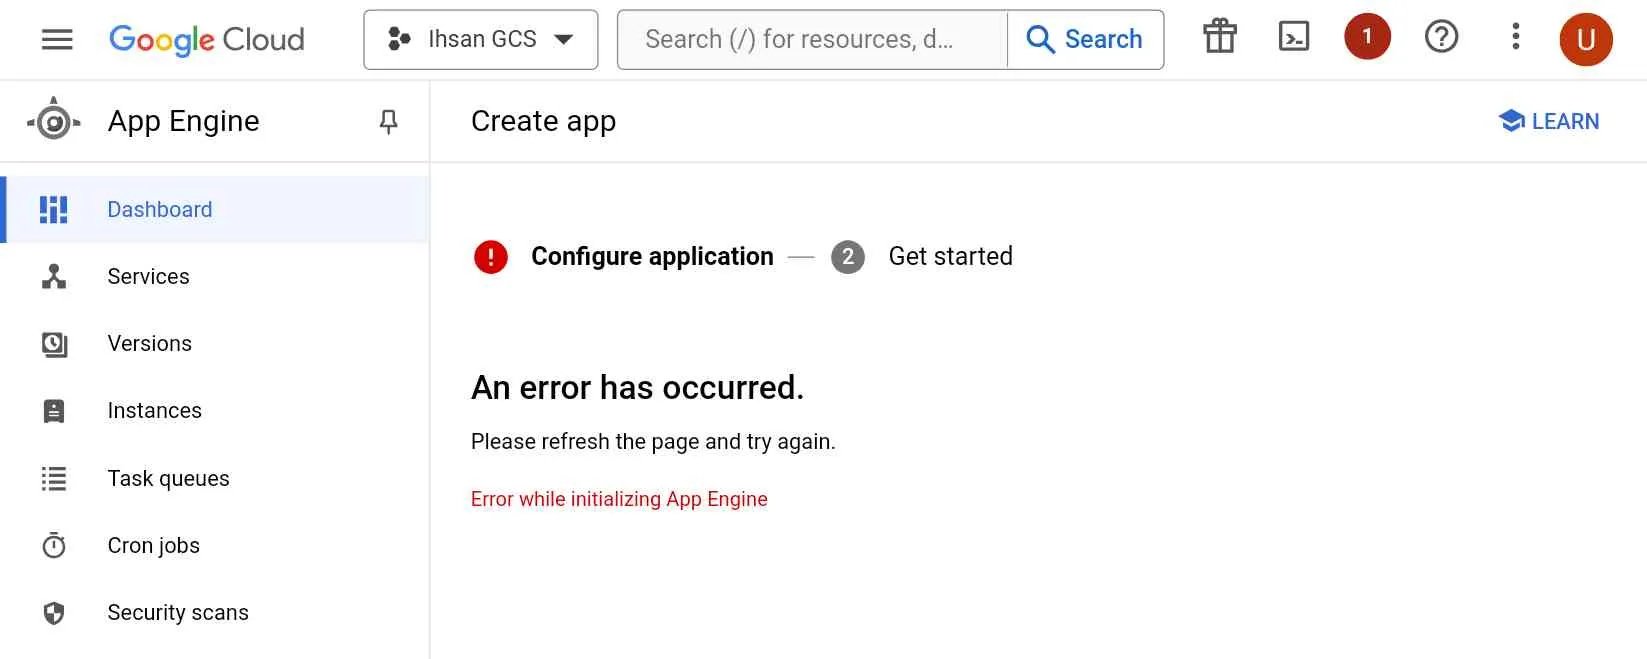Click the Instances icon
Screen dimensions: 1647x659
click(54, 411)
